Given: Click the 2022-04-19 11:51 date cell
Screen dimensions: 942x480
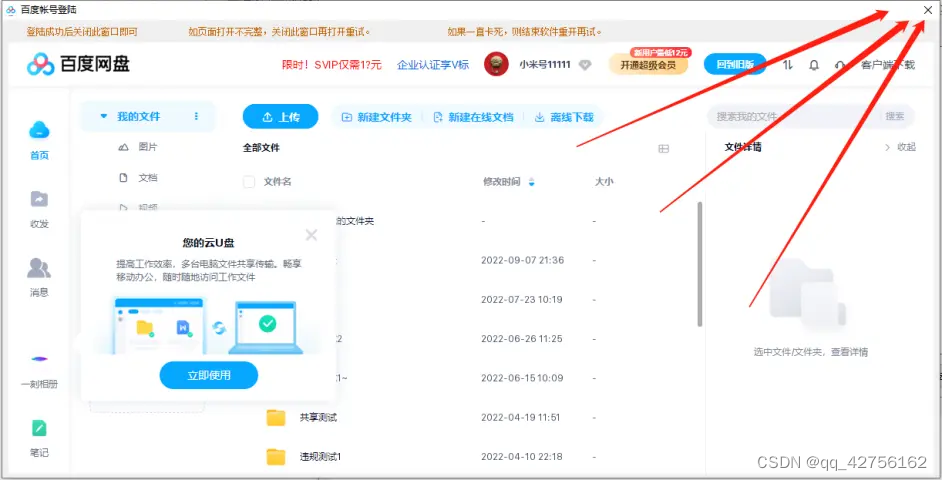Looking at the screenshot, I should (520, 418).
